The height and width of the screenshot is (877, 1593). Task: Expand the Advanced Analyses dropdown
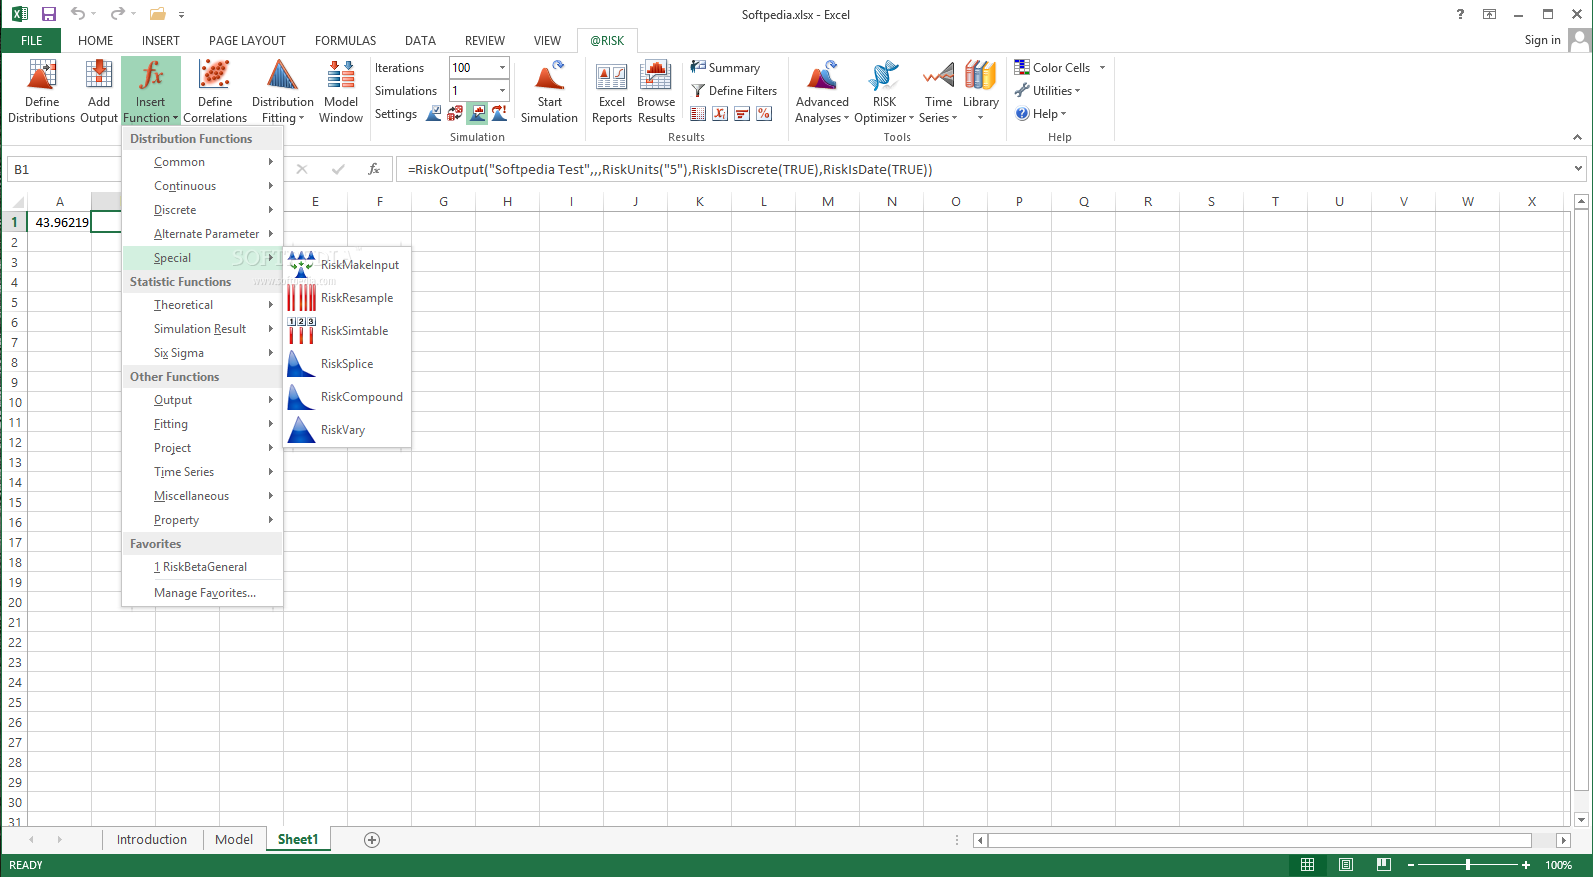pyautogui.click(x=822, y=91)
